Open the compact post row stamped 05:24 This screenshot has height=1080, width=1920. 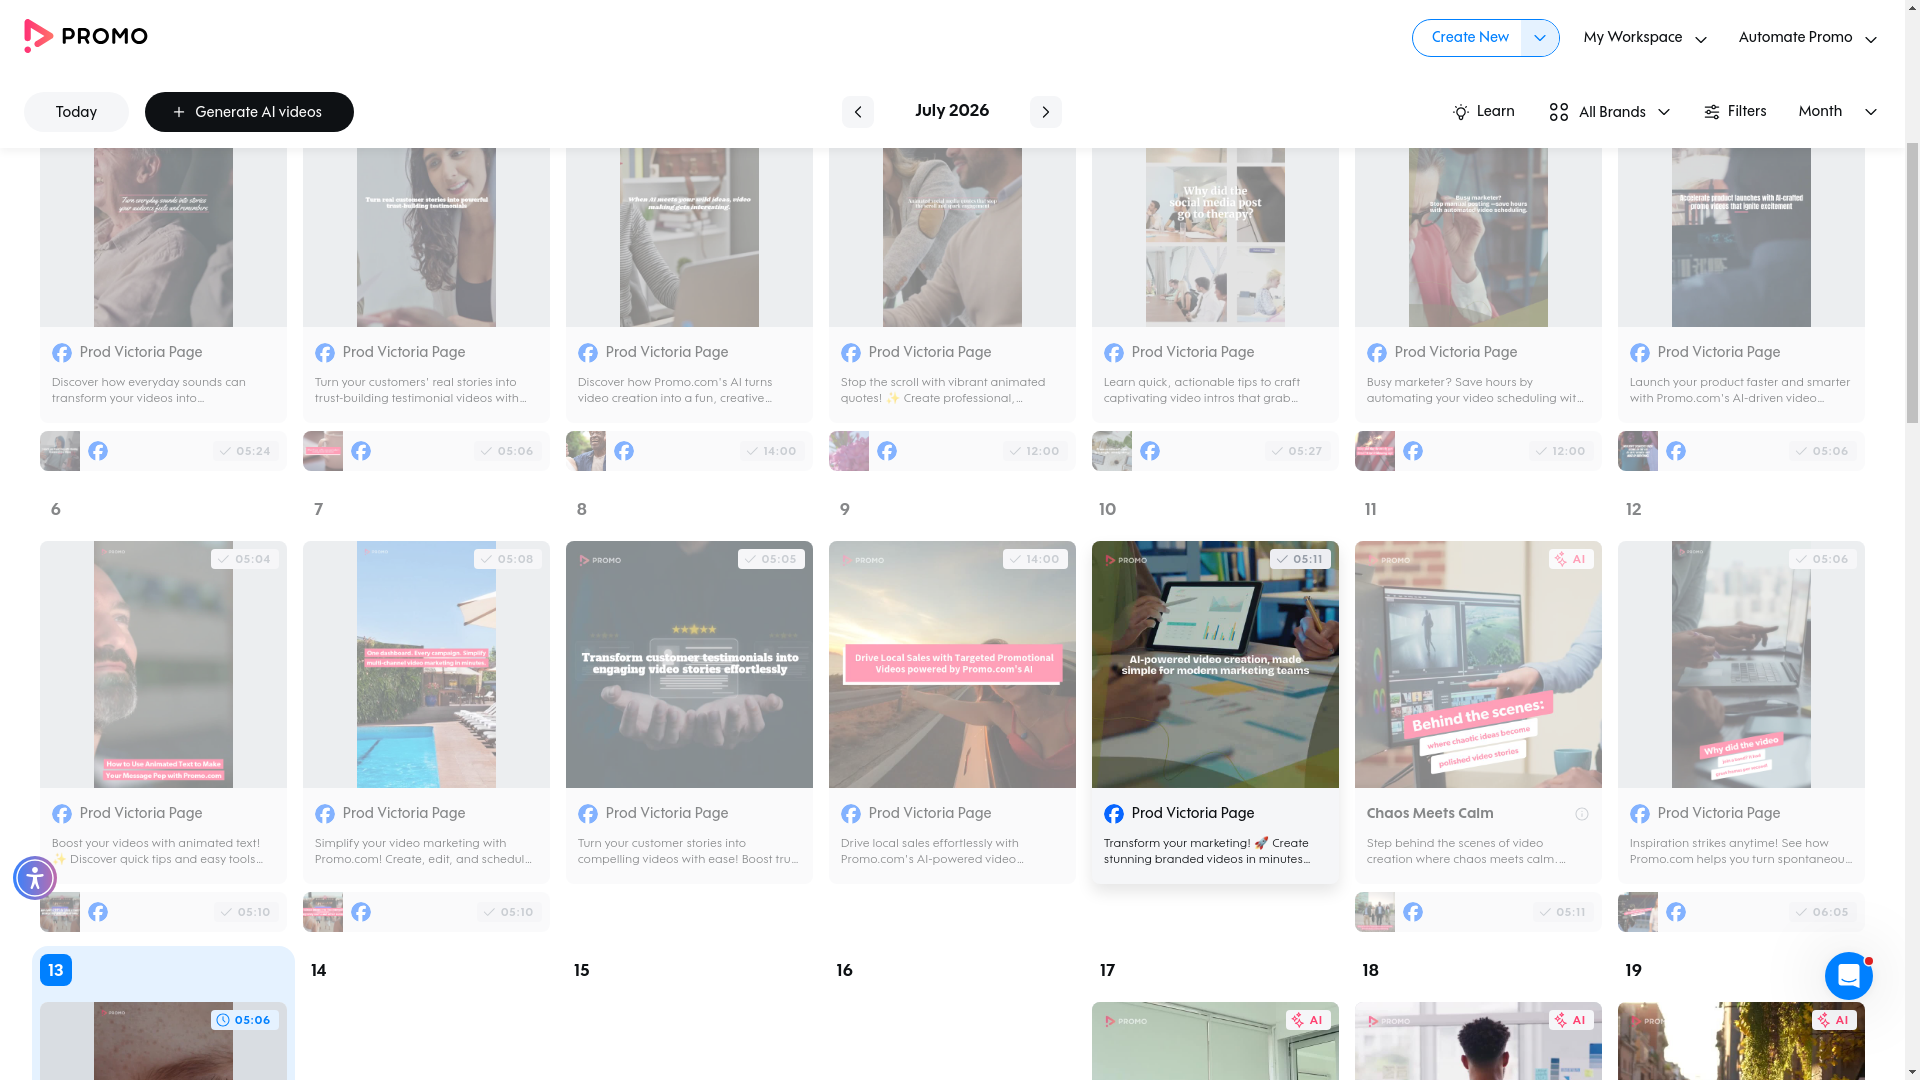coord(163,451)
